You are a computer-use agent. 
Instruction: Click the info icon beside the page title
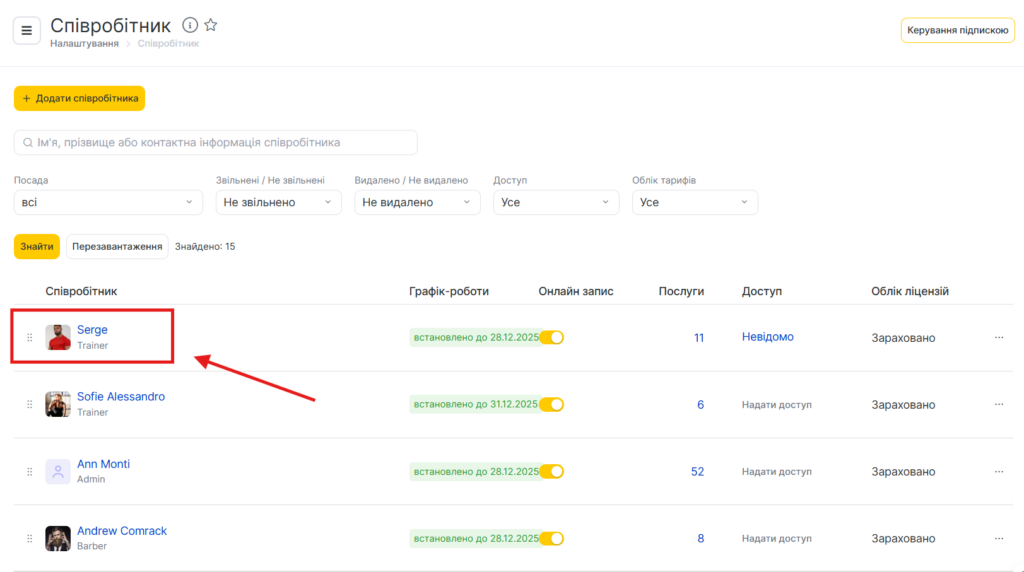click(x=190, y=25)
